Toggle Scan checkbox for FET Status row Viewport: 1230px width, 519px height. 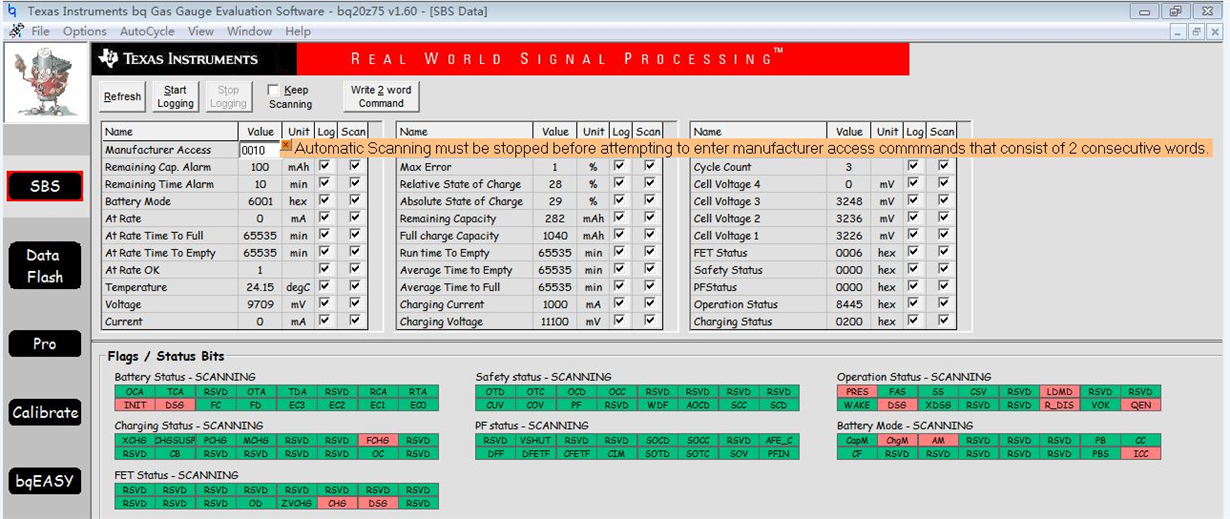tap(944, 253)
